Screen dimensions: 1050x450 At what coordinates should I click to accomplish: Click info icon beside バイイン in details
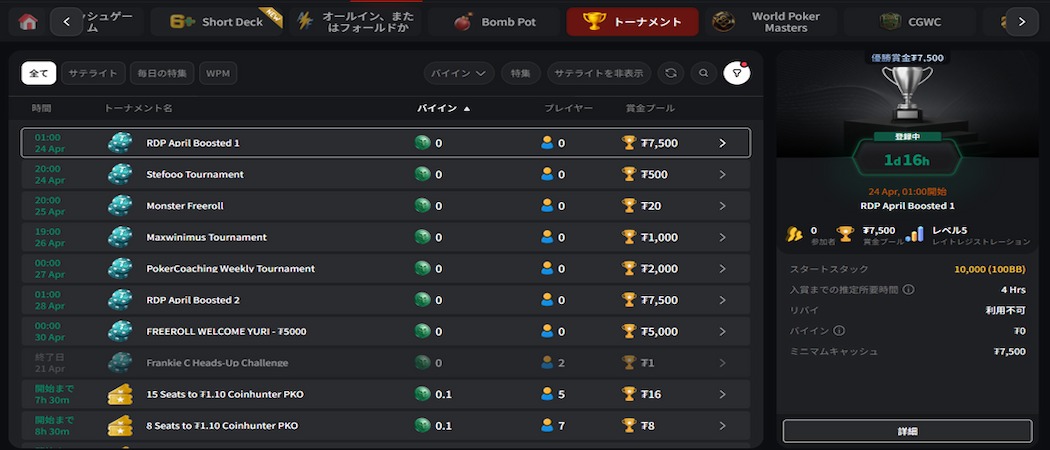click(x=839, y=331)
